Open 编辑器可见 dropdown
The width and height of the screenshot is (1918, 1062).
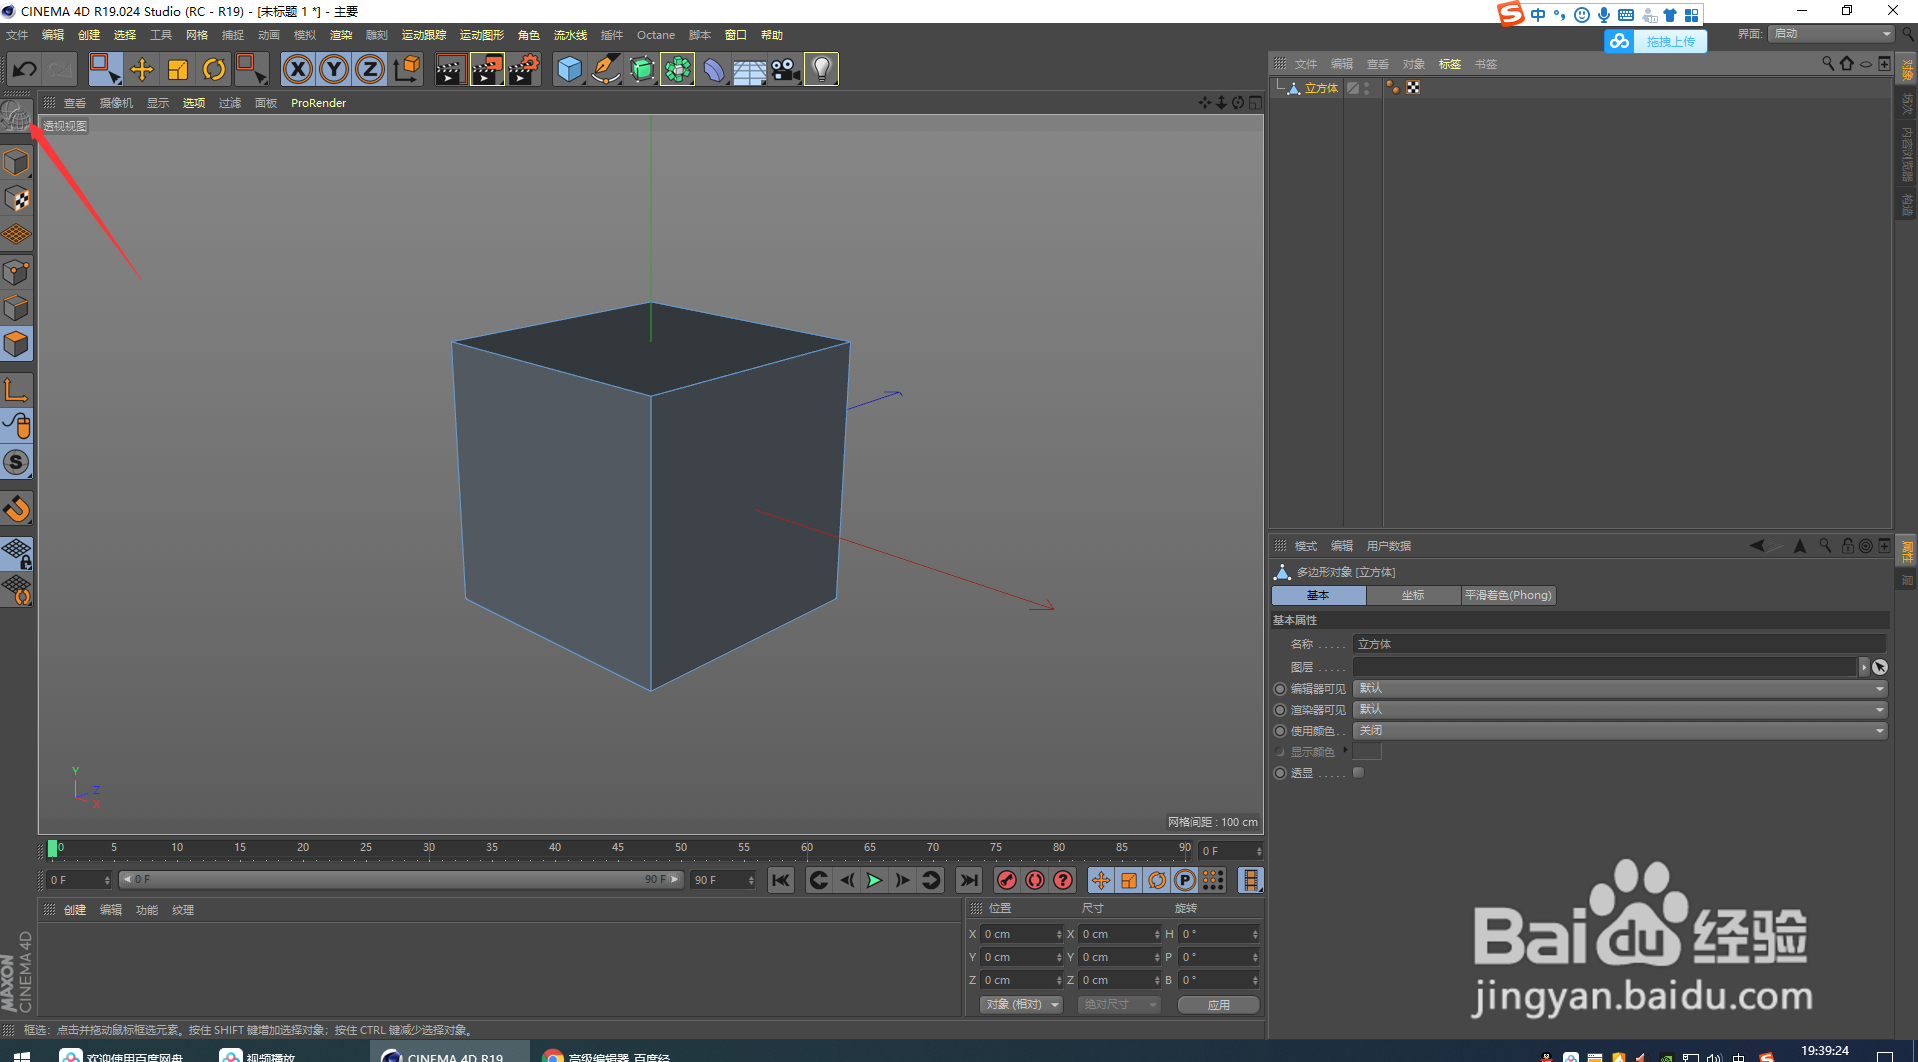[1619, 688]
